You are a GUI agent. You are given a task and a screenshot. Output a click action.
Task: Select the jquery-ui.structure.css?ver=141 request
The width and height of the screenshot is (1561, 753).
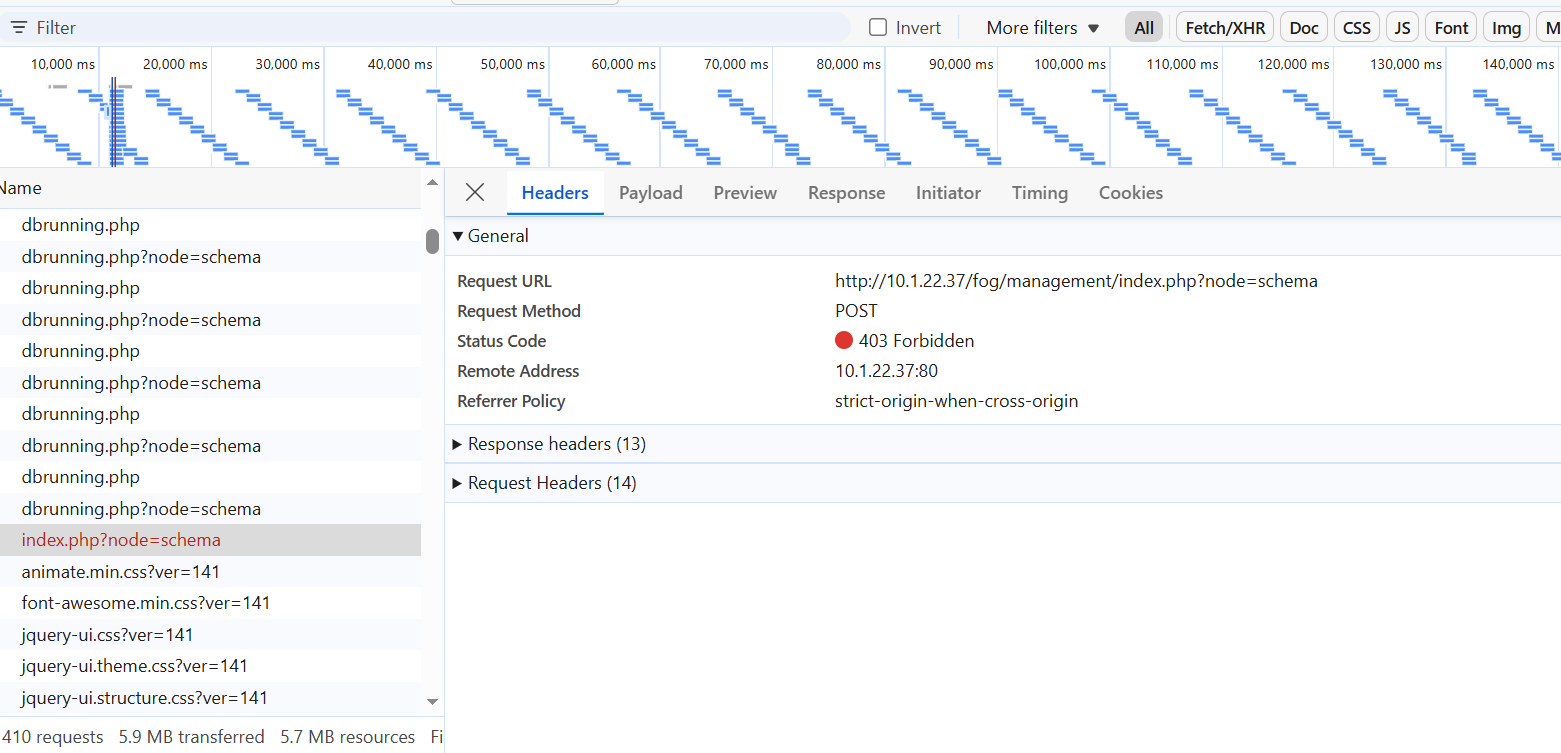[210, 698]
